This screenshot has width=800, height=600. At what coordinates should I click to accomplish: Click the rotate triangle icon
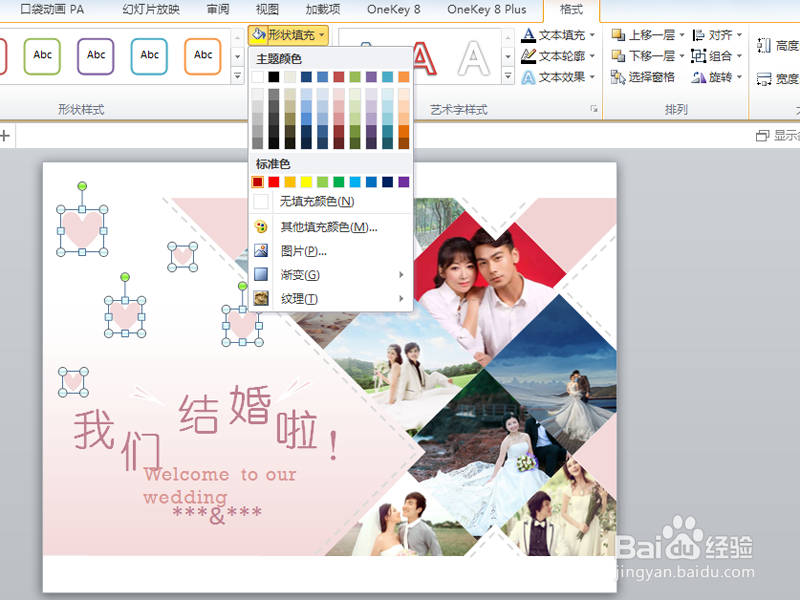pyautogui.click(x=698, y=78)
